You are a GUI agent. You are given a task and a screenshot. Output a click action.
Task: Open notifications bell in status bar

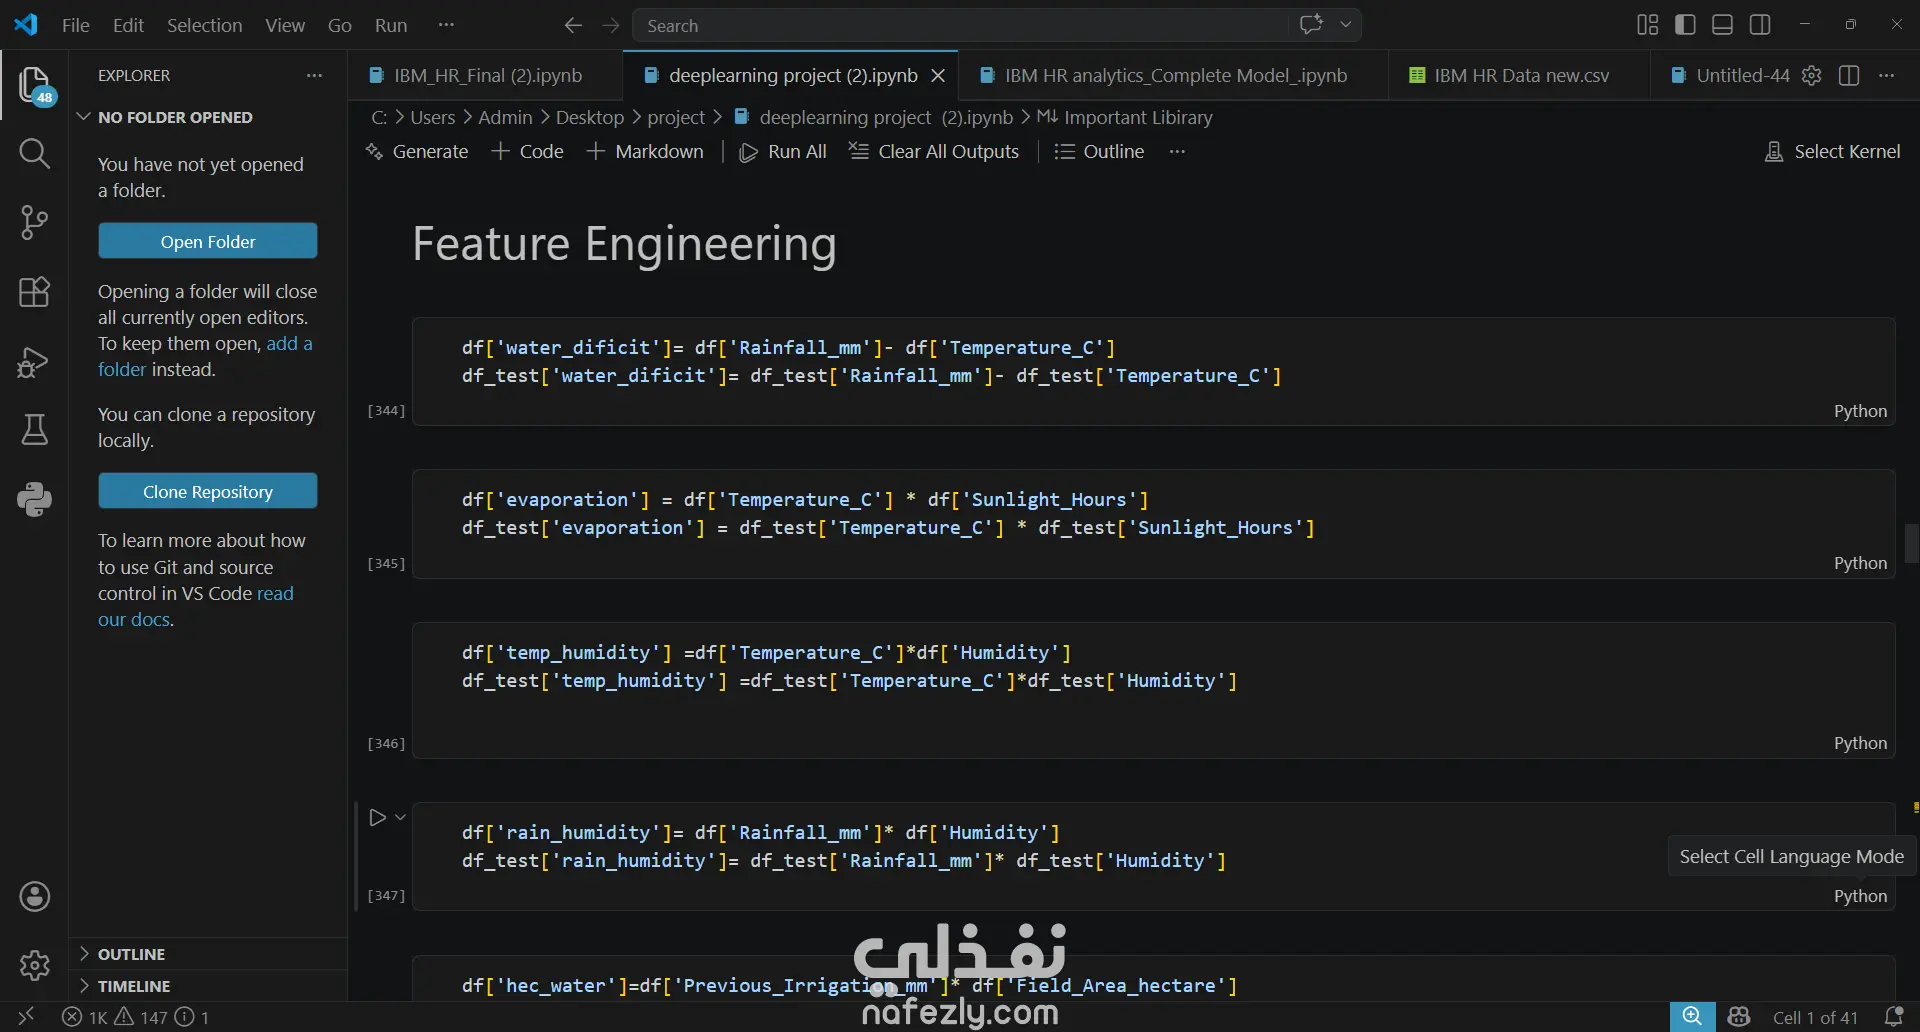(1893, 1017)
